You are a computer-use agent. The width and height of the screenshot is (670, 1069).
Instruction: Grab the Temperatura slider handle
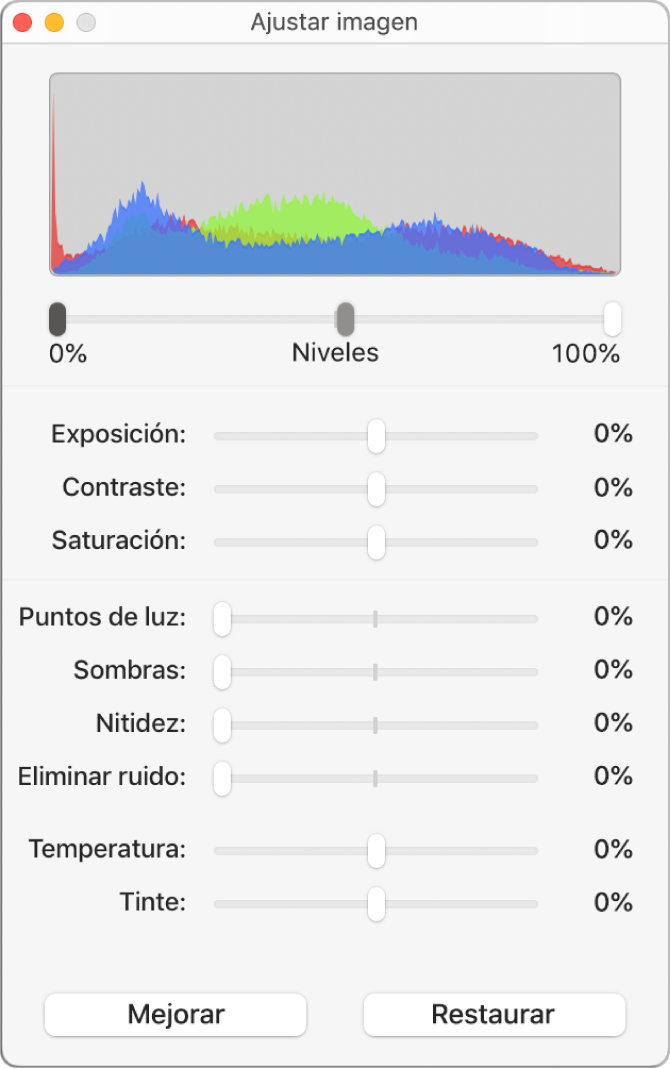[376, 849]
